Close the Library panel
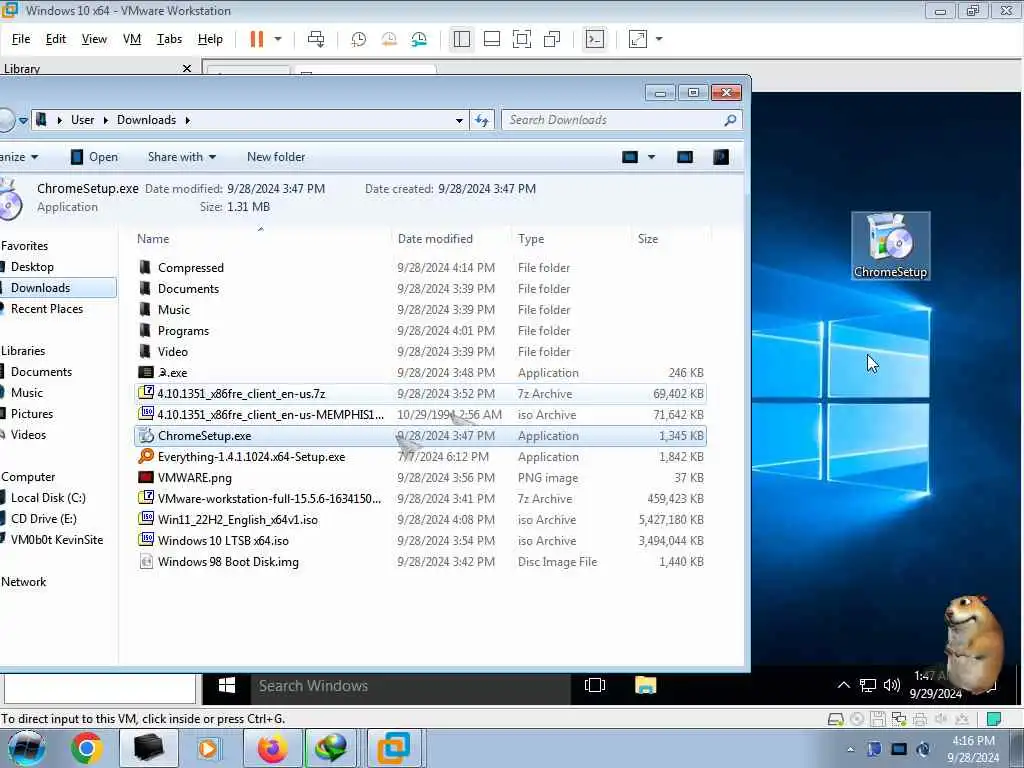Image resolution: width=1024 pixels, height=768 pixels. (x=187, y=68)
